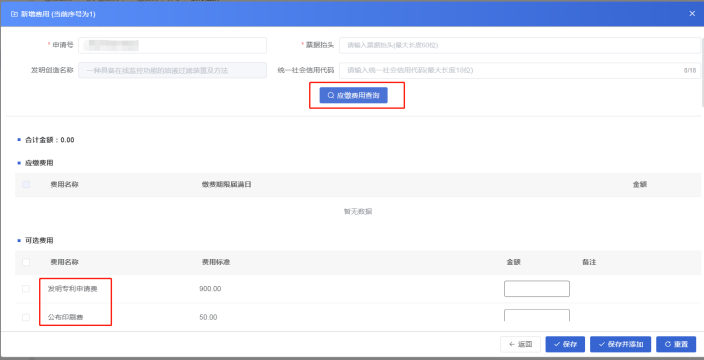Save the fee using 保存 button

[x=565, y=344]
